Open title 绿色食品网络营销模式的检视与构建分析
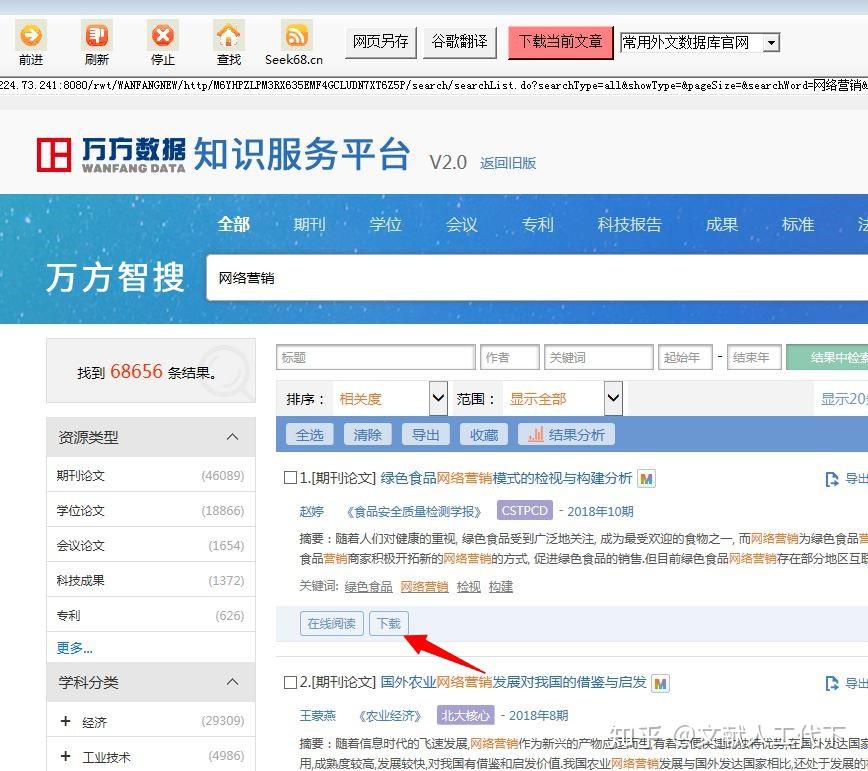This screenshot has width=868, height=771. [506, 478]
